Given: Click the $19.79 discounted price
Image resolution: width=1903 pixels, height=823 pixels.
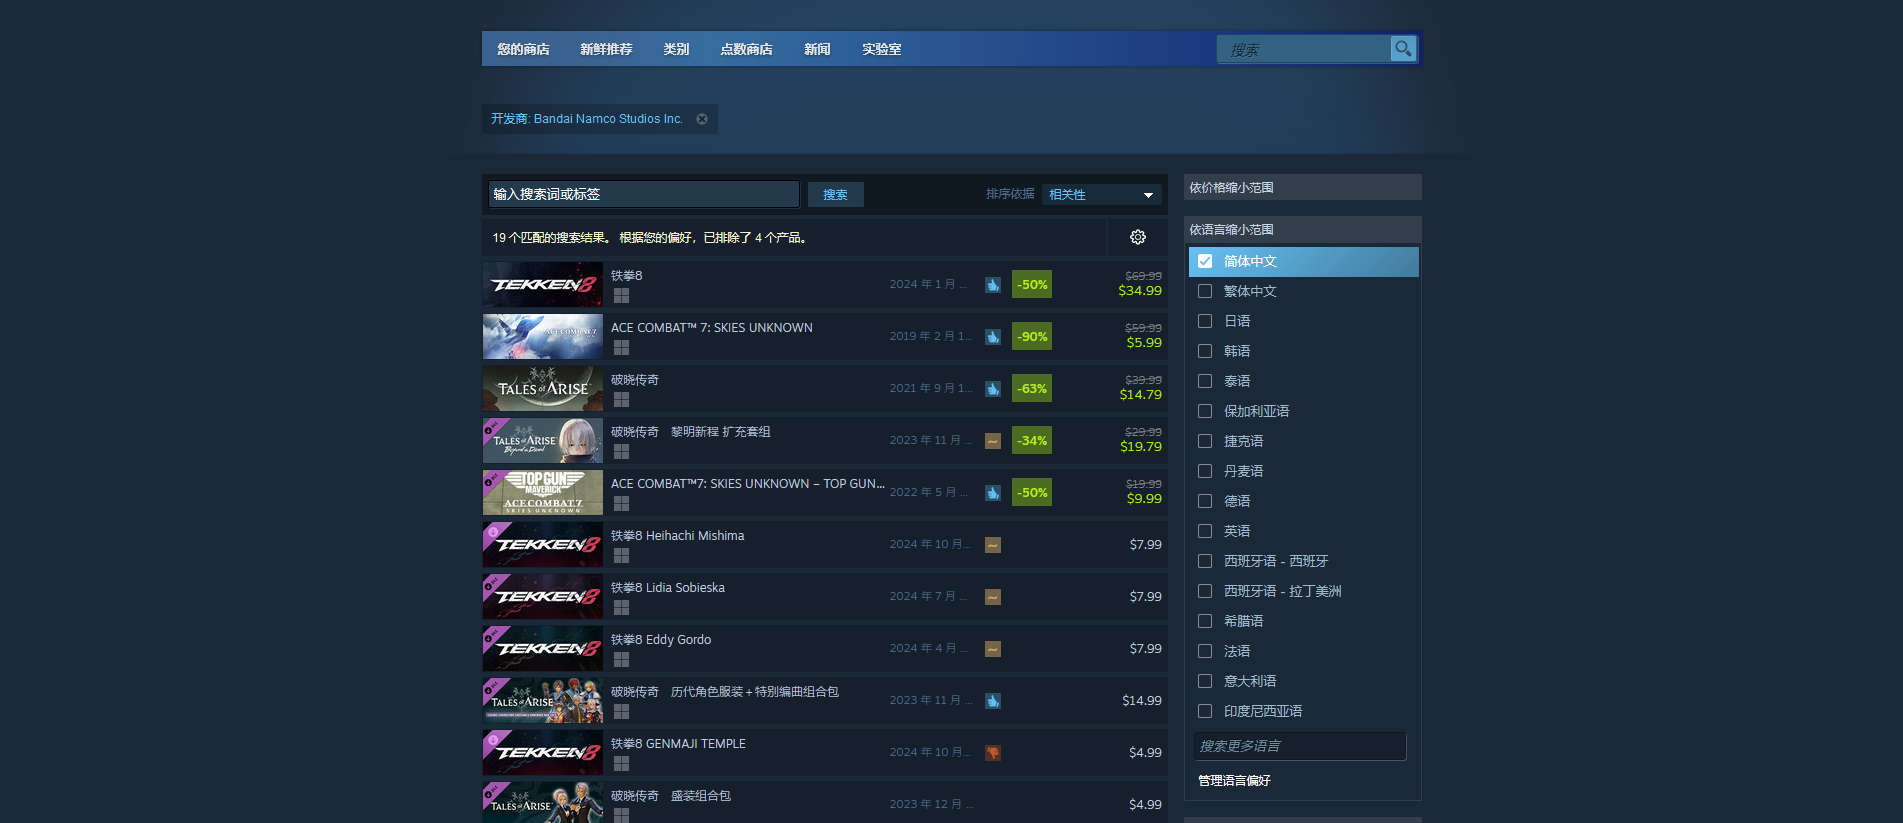Looking at the screenshot, I should pos(1141,447).
